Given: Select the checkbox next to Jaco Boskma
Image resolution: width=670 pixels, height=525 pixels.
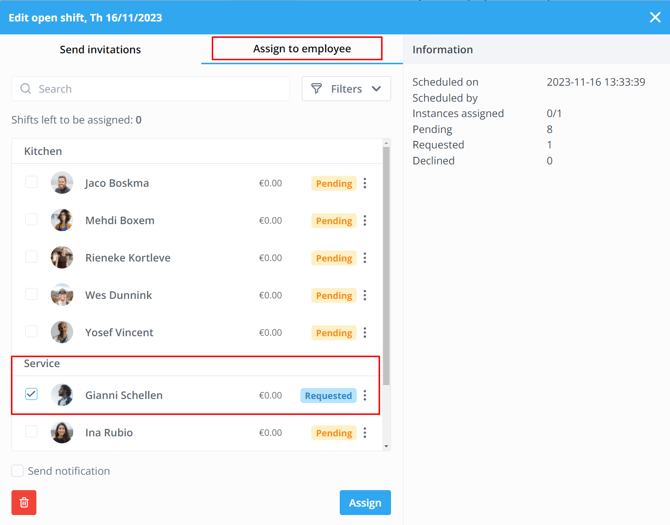Looking at the screenshot, I should coord(31,182).
